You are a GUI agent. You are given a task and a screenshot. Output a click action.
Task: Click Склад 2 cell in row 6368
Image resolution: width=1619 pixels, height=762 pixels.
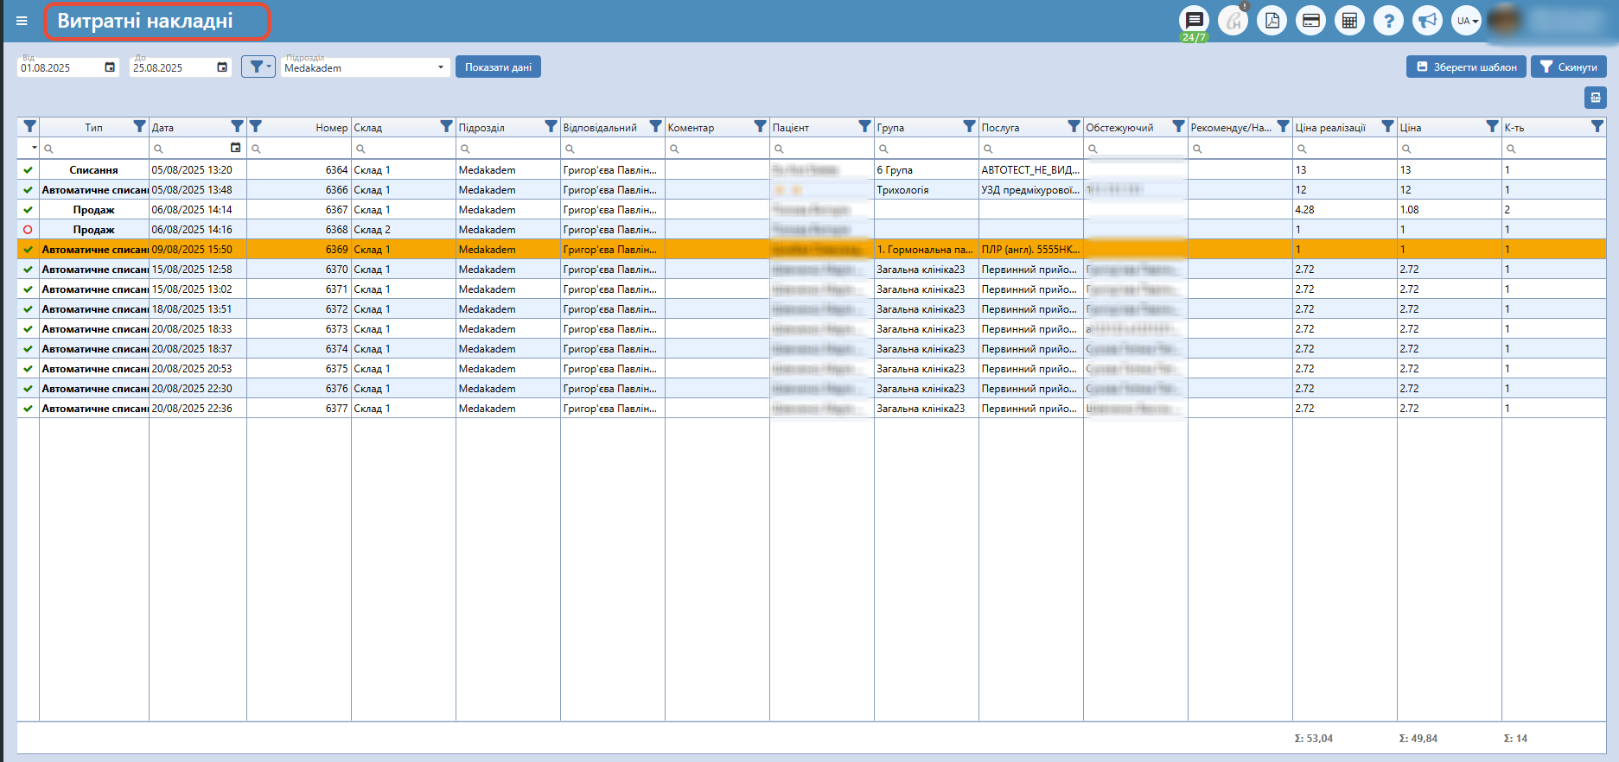(x=403, y=230)
